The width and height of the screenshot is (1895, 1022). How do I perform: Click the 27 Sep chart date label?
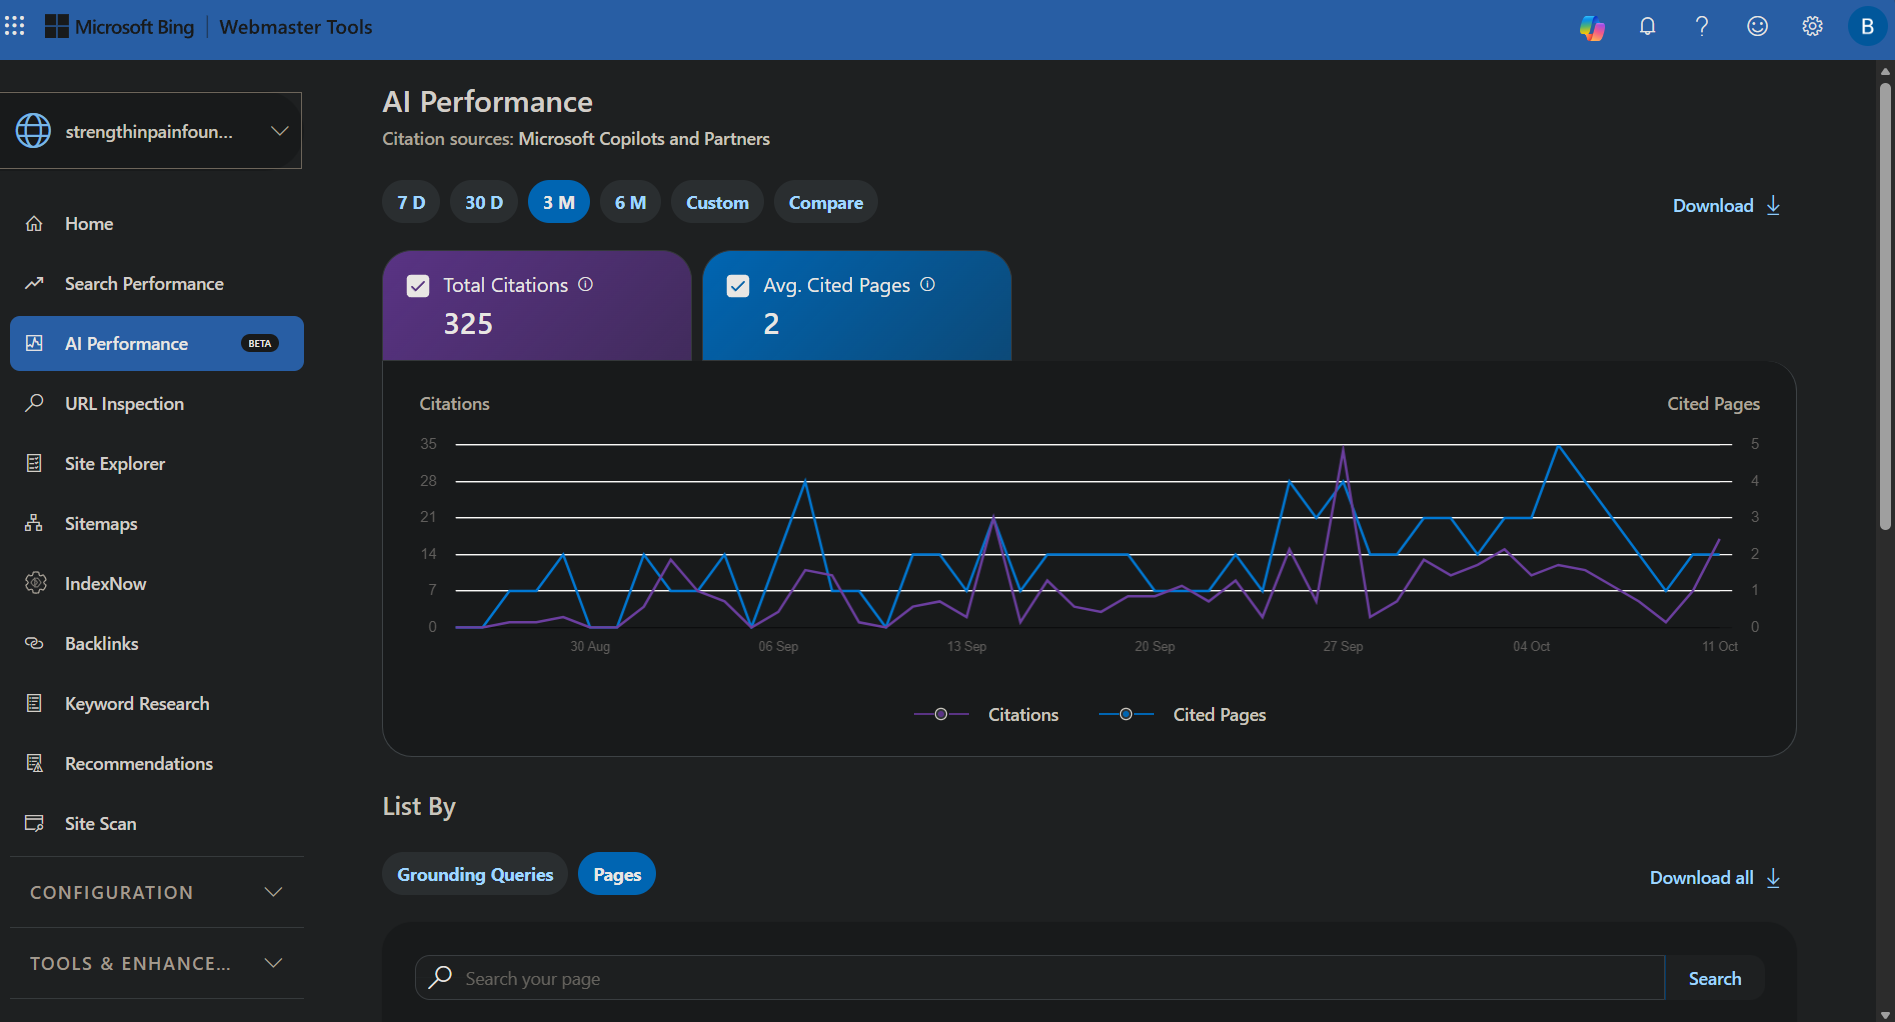click(x=1343, y=647)
